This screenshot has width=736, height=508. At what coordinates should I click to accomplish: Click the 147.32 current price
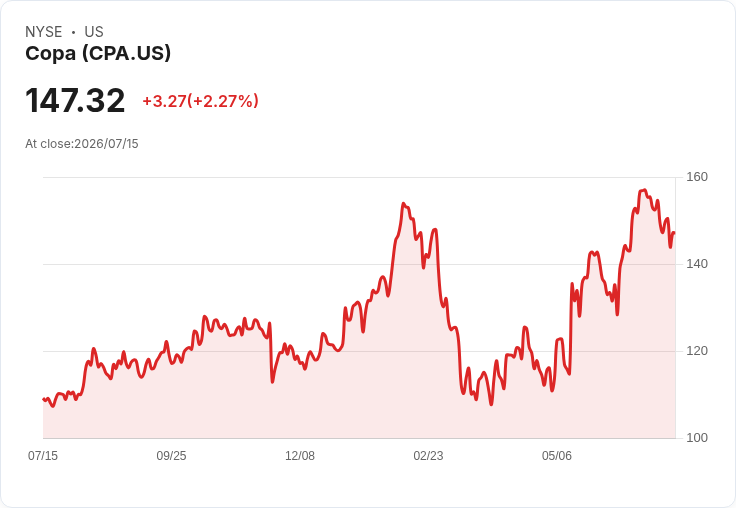(75, 100)
